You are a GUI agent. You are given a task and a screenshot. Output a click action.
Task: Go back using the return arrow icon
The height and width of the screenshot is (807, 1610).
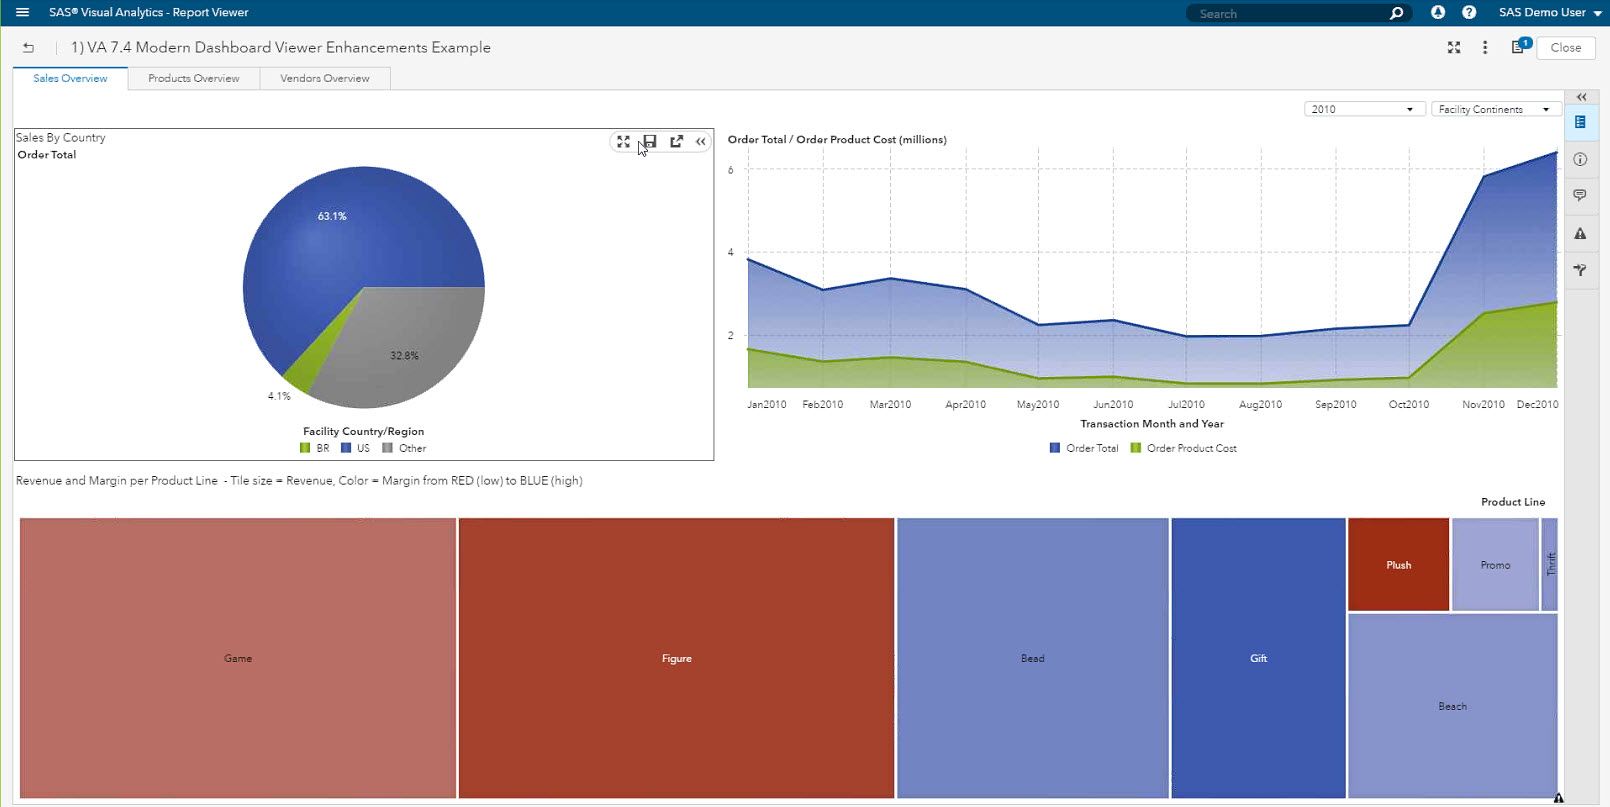[29, 47]
